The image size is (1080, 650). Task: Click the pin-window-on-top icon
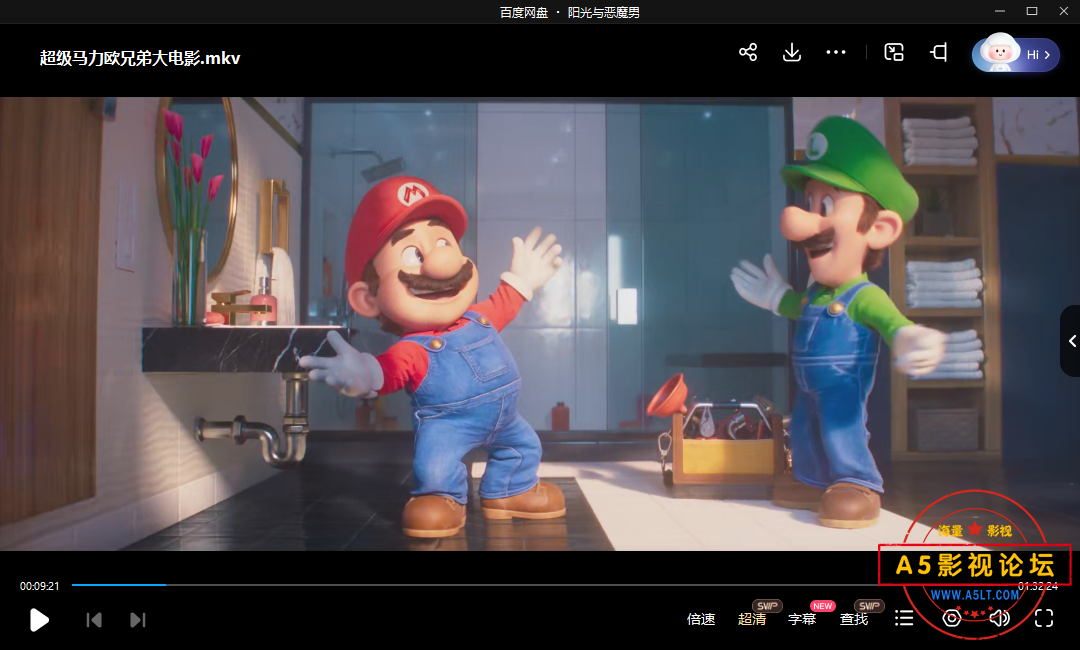click(939, 52)
